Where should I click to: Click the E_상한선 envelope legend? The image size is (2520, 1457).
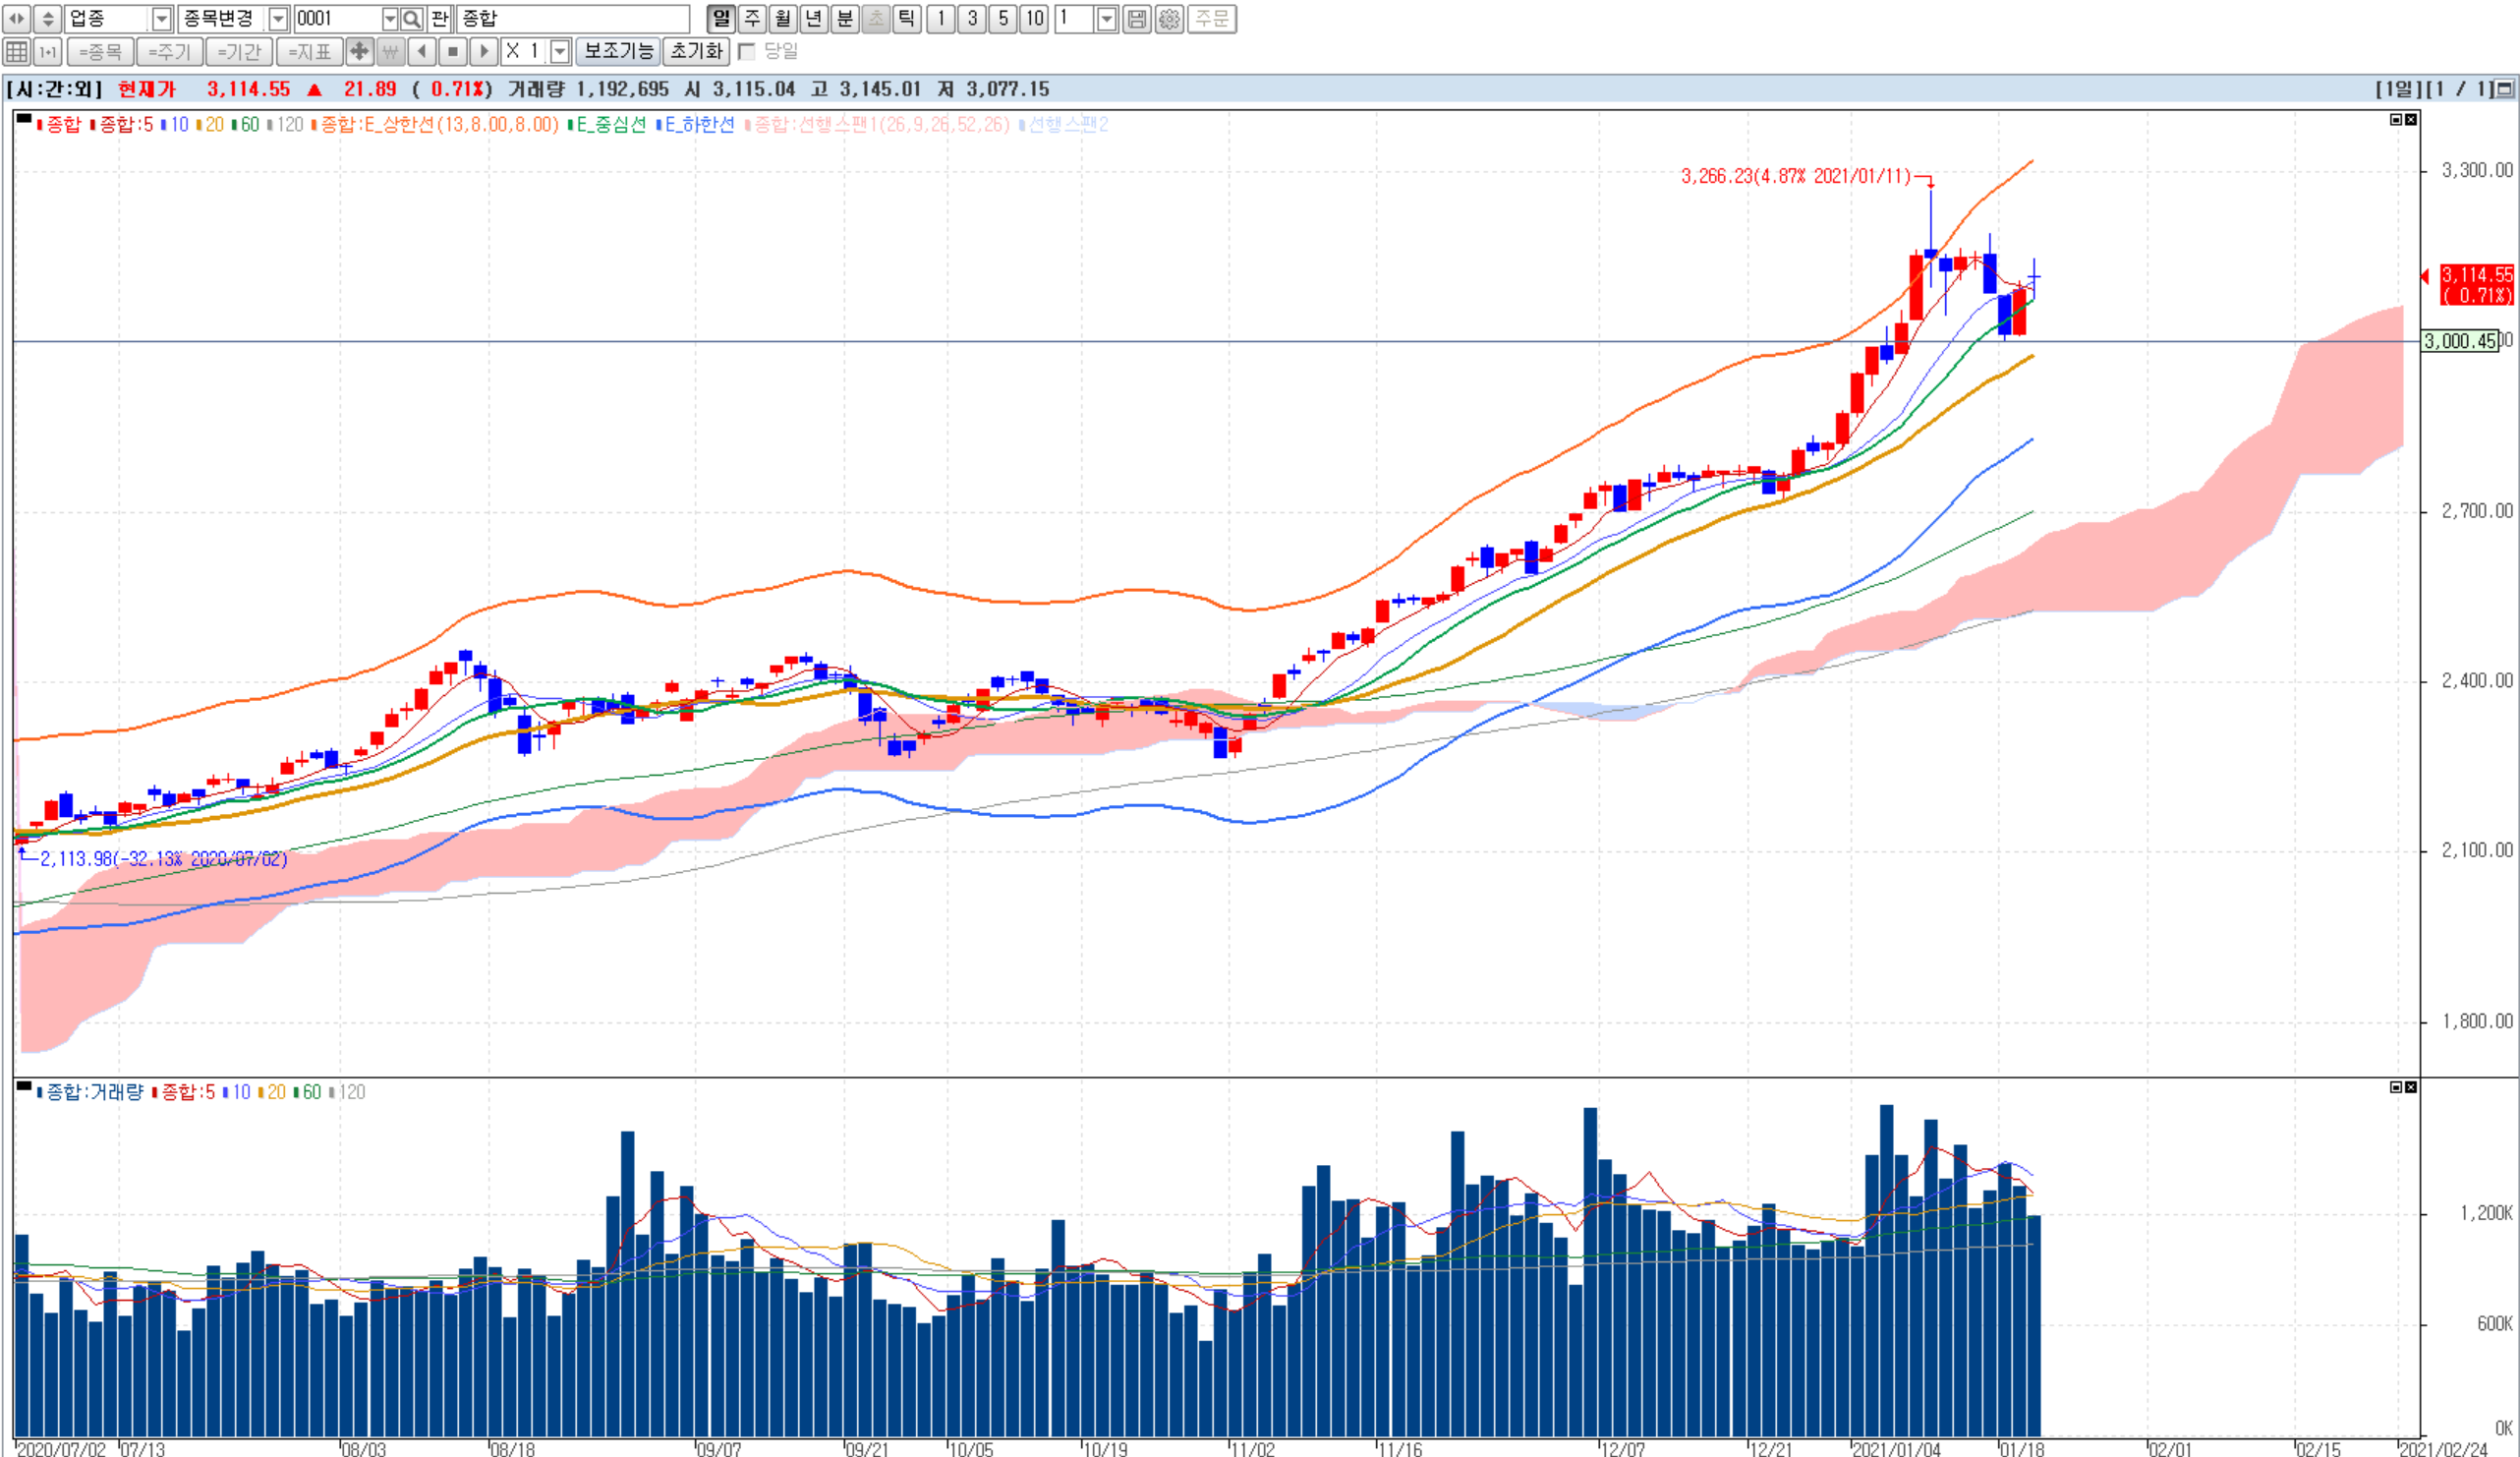click(x=435, y=124)
